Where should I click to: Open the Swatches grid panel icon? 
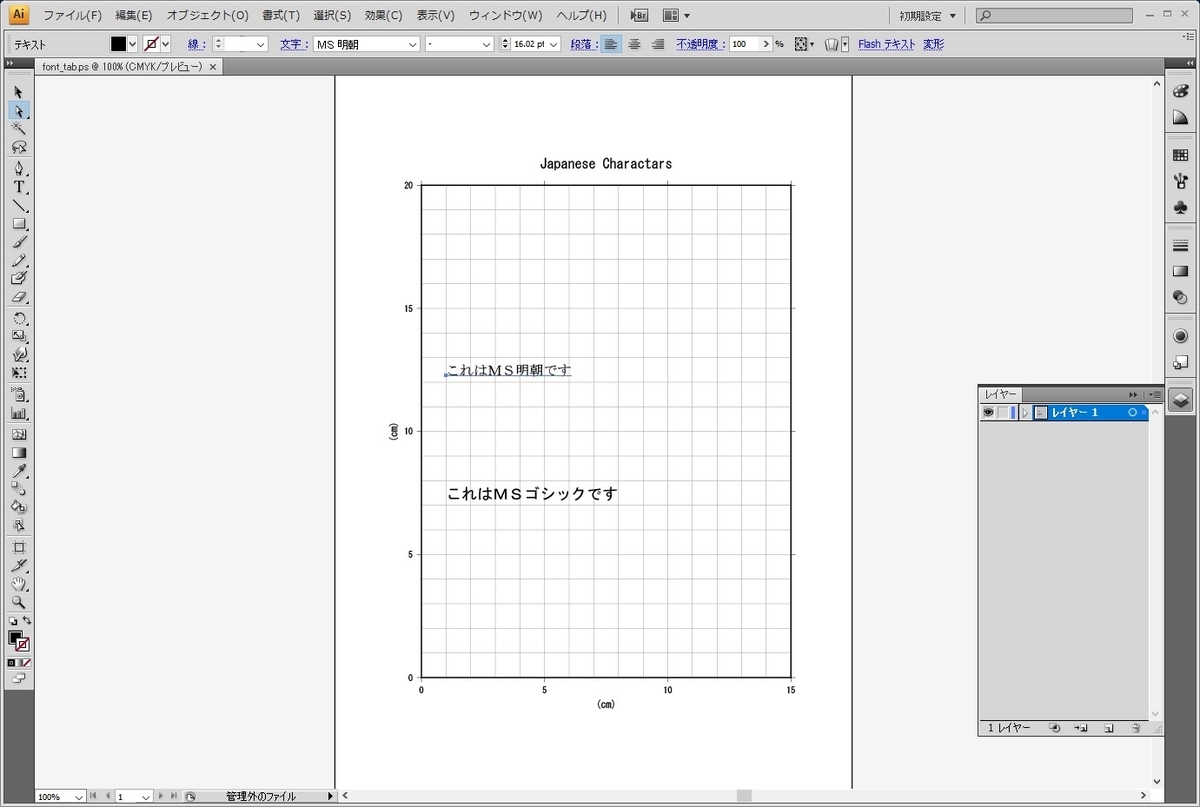tap(1180, 155)
